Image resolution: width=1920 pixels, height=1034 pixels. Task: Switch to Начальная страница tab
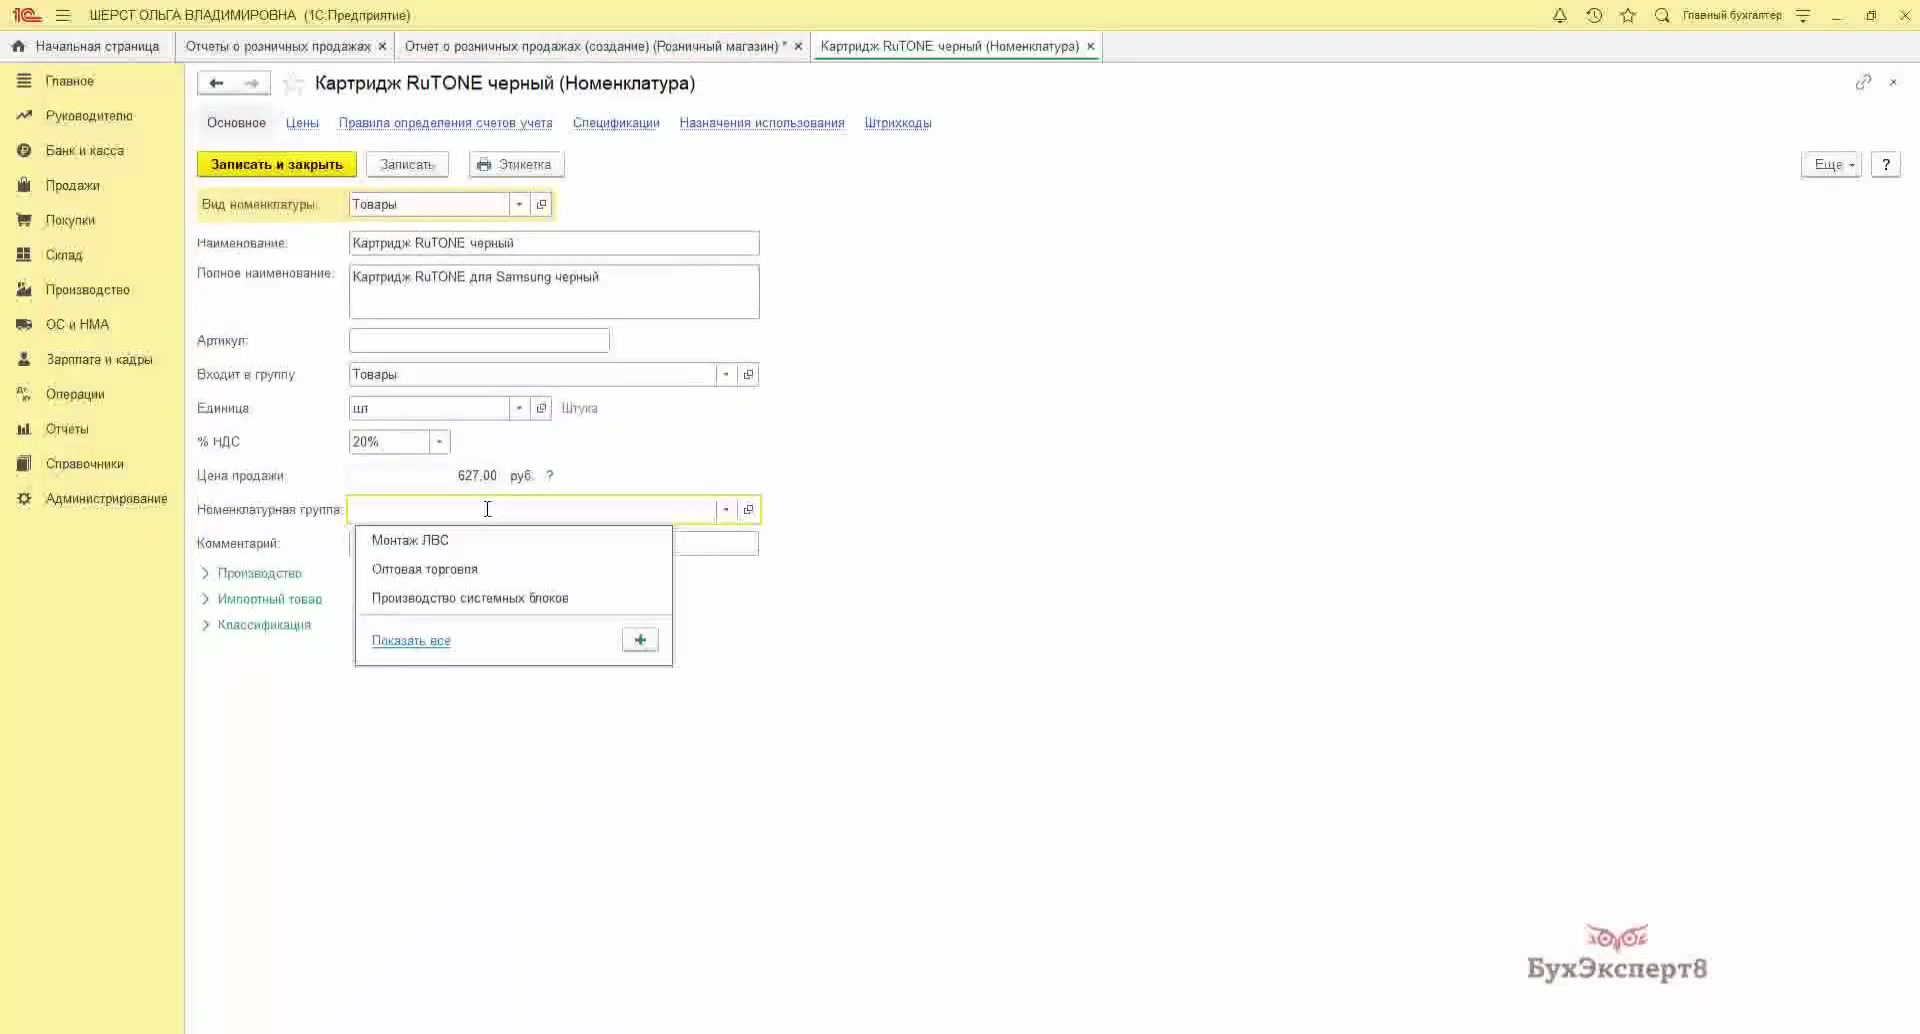(86, 46)
